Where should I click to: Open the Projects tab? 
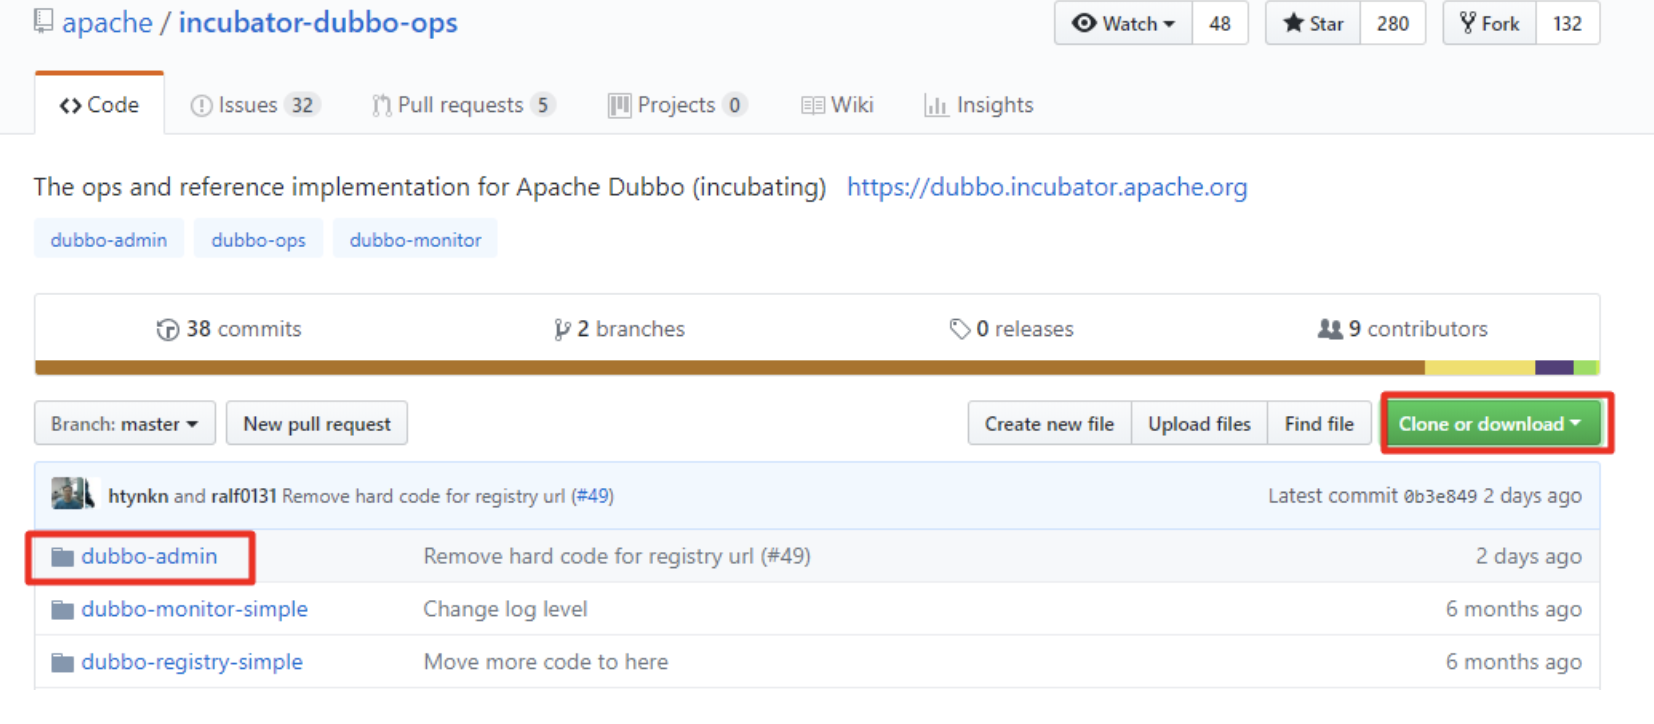pyautogui.click(x=677, y=105)
